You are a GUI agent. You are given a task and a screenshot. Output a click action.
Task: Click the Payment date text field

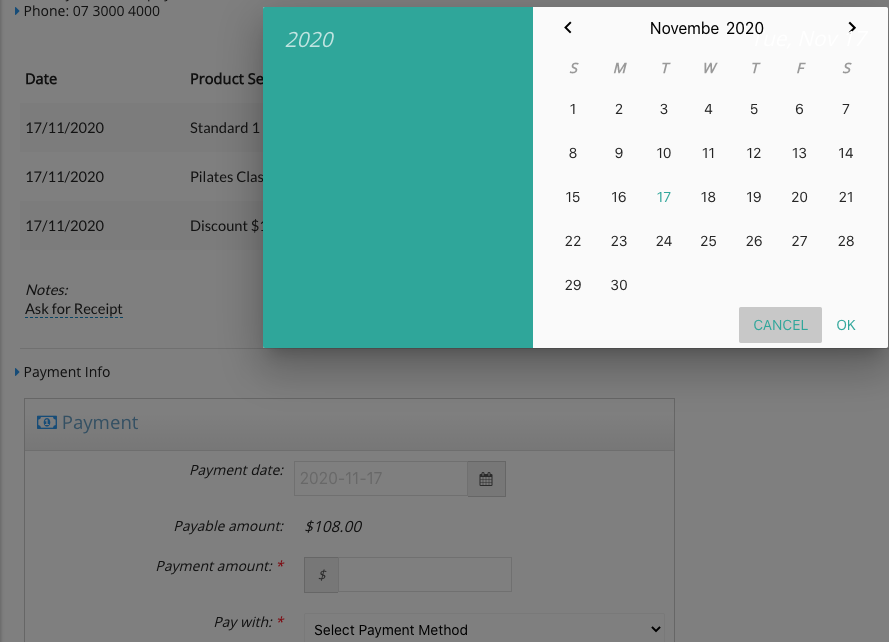(380, 479)
